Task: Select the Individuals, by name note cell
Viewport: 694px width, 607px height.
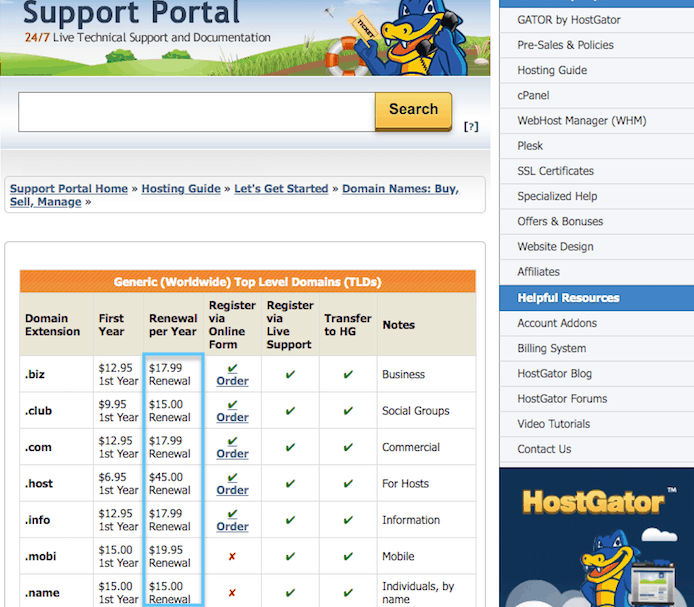Action: tap(426, 592)
